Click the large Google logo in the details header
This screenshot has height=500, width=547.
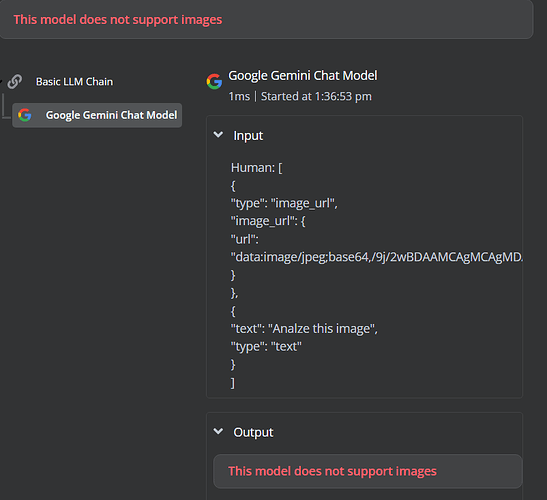[214, 82]
